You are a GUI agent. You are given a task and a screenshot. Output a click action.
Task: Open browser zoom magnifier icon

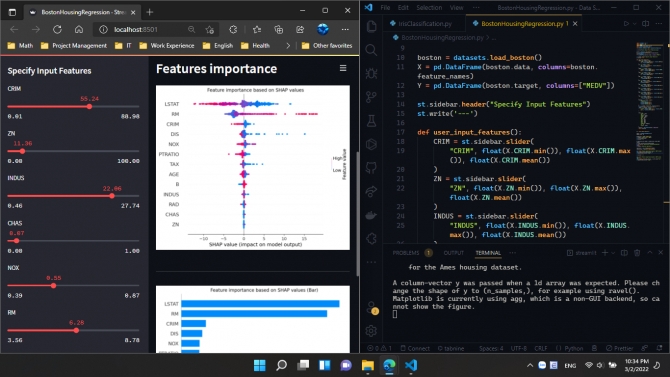point(191,29)
